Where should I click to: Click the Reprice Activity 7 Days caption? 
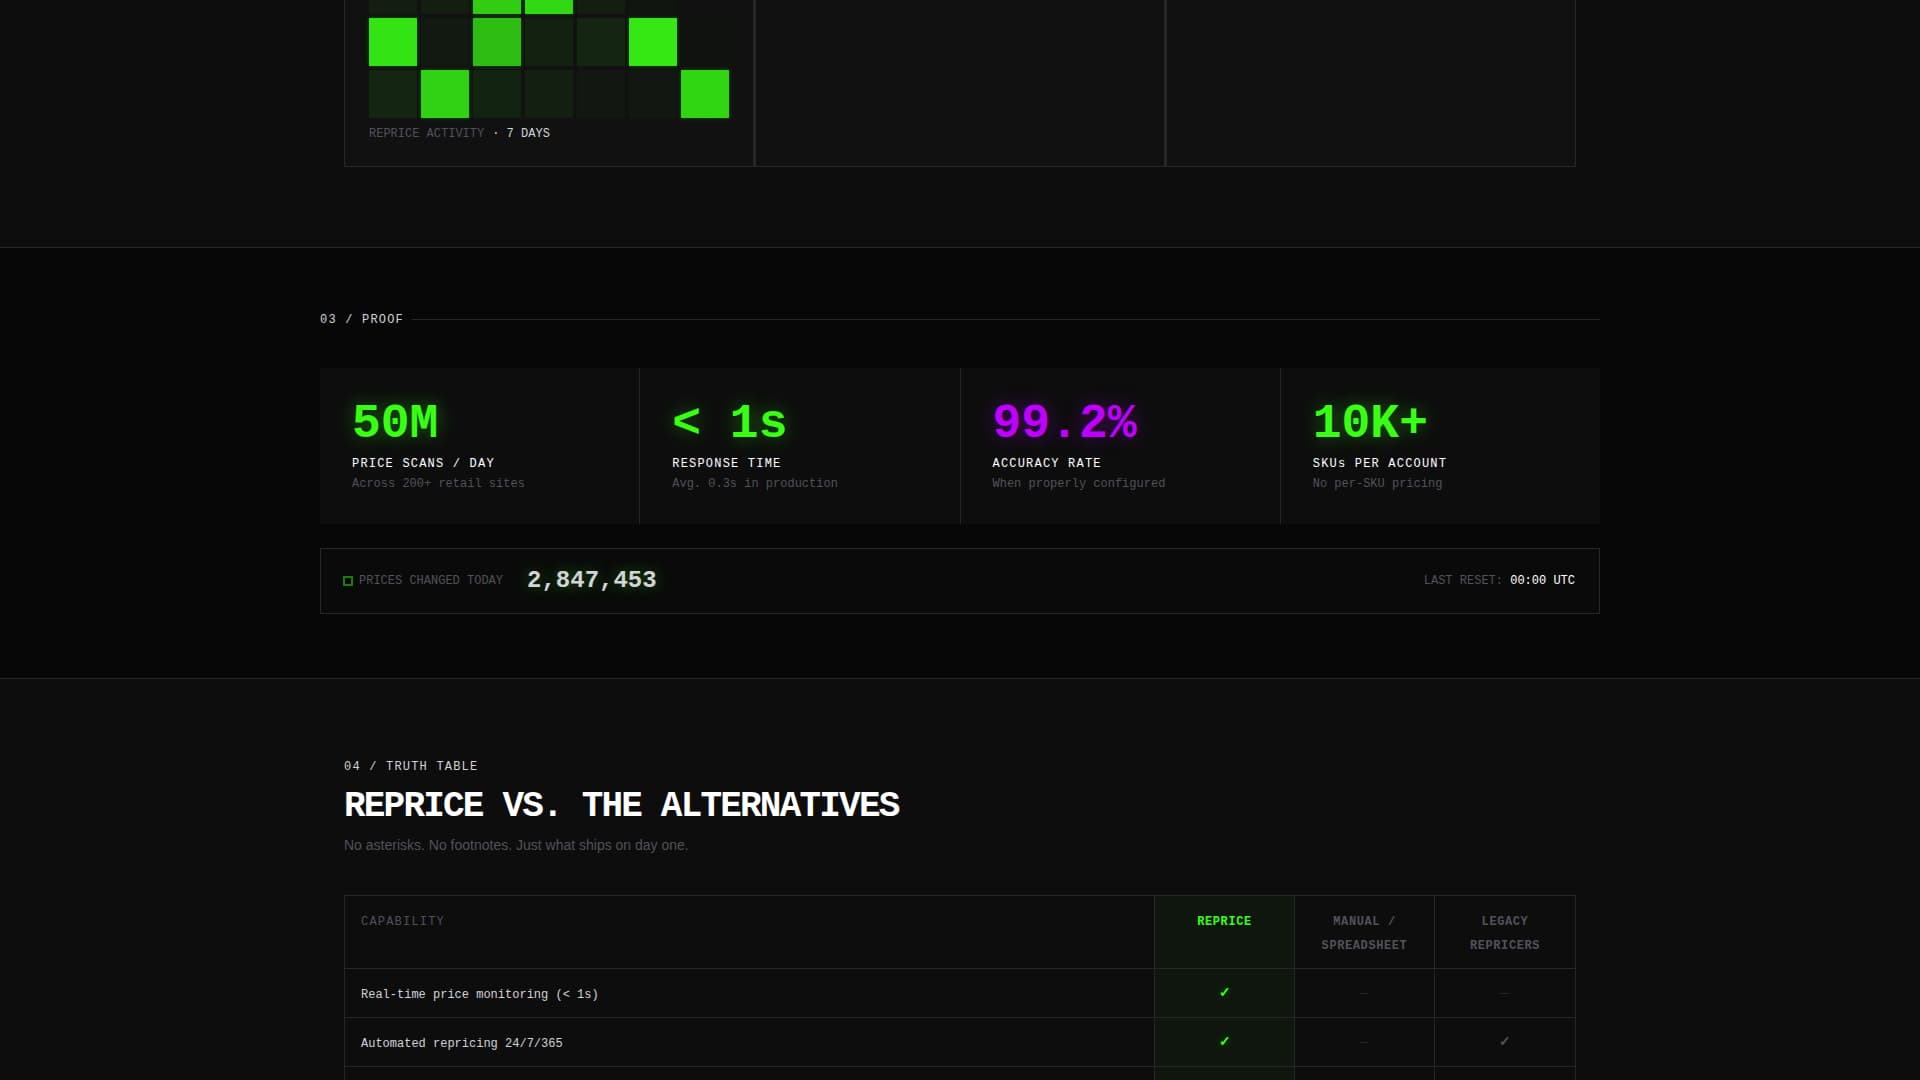coord(459,133)
